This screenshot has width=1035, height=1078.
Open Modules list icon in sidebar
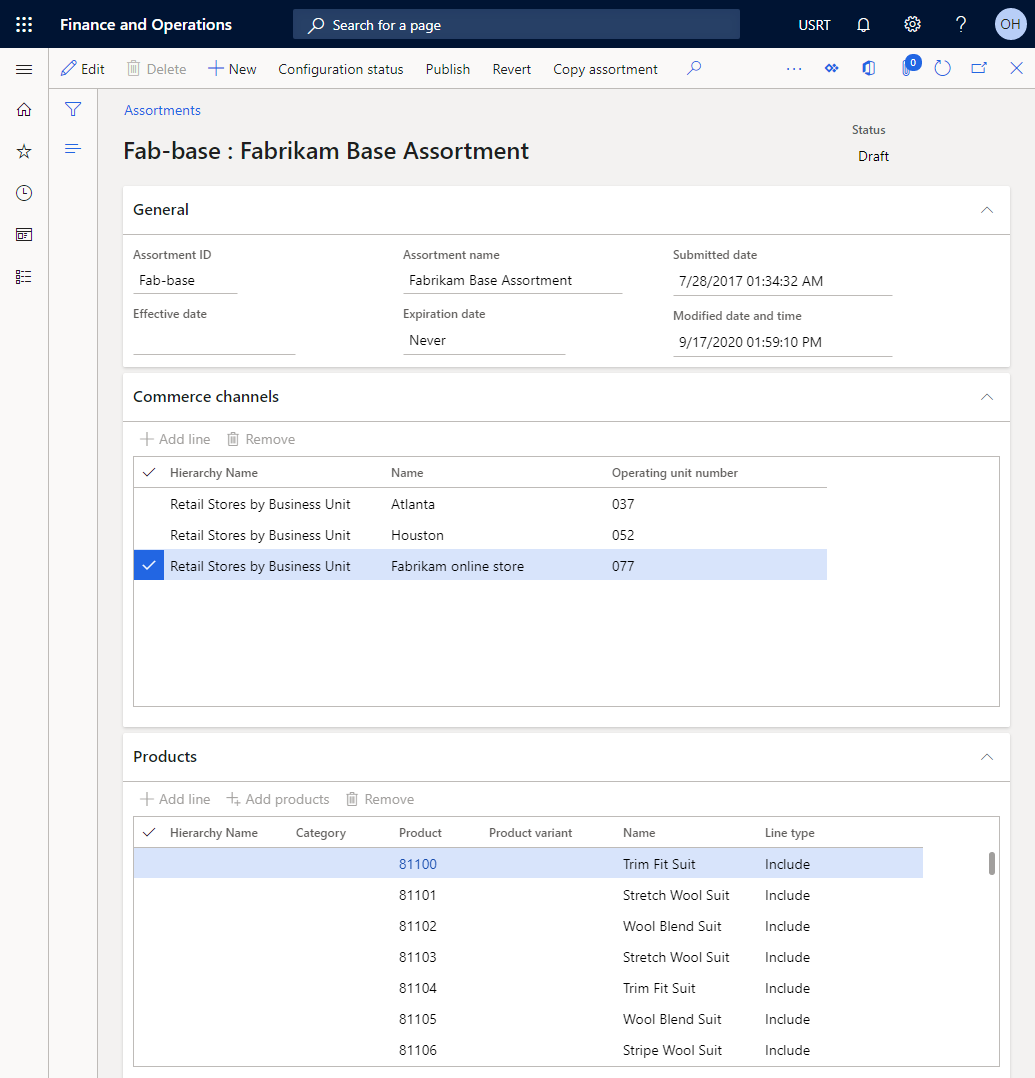[24, 277]
